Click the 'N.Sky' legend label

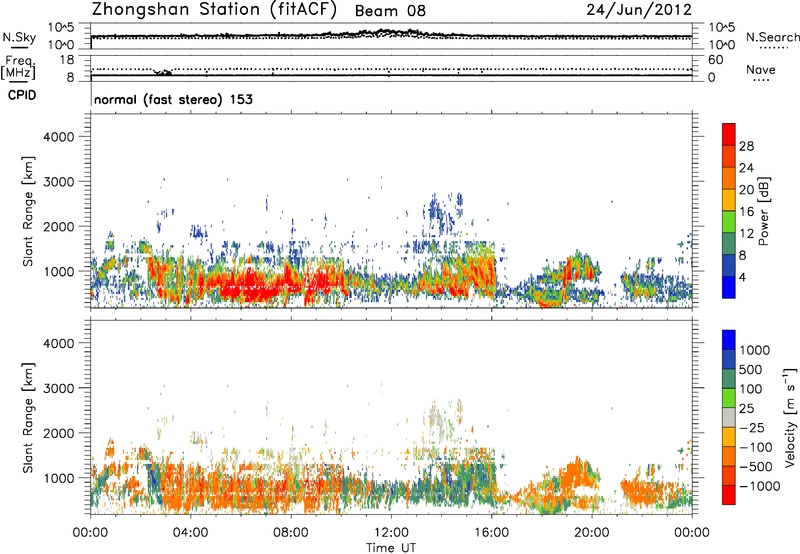click(x=19, y=37)
